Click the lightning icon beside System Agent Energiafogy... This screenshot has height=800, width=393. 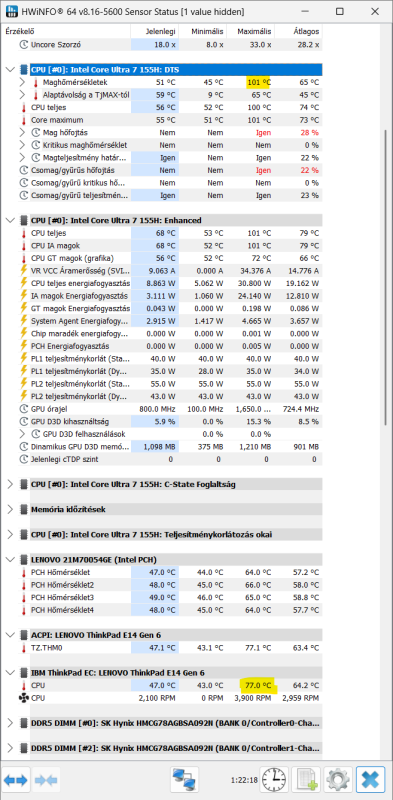pyautogui.click(x=23, y=321)
